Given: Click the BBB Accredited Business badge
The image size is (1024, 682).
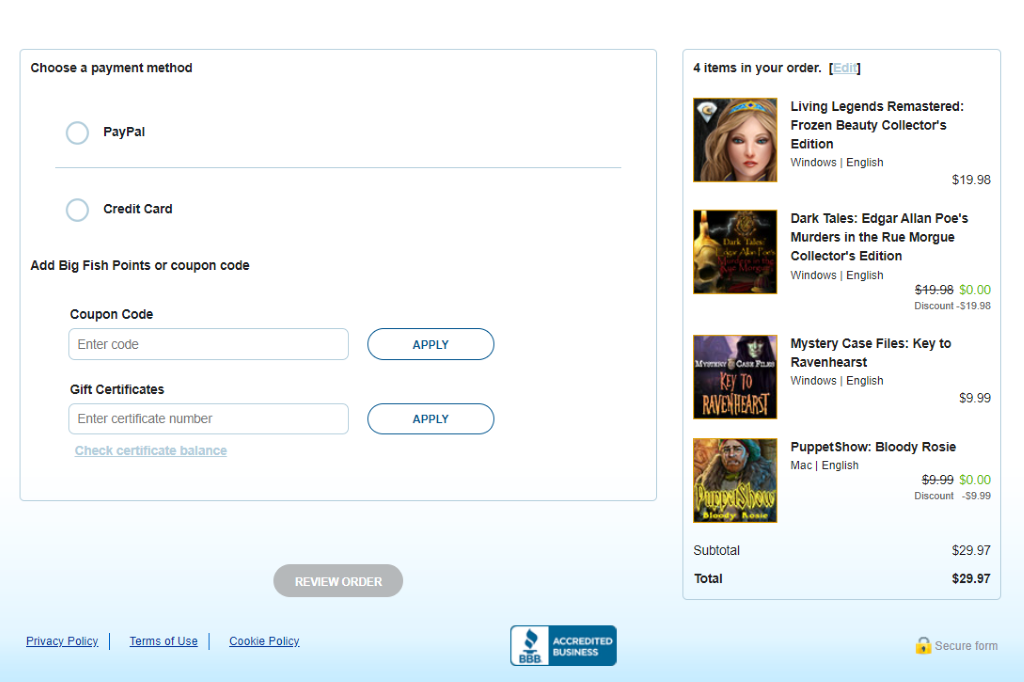Looking at the screenshot, I should click(564, 645).
